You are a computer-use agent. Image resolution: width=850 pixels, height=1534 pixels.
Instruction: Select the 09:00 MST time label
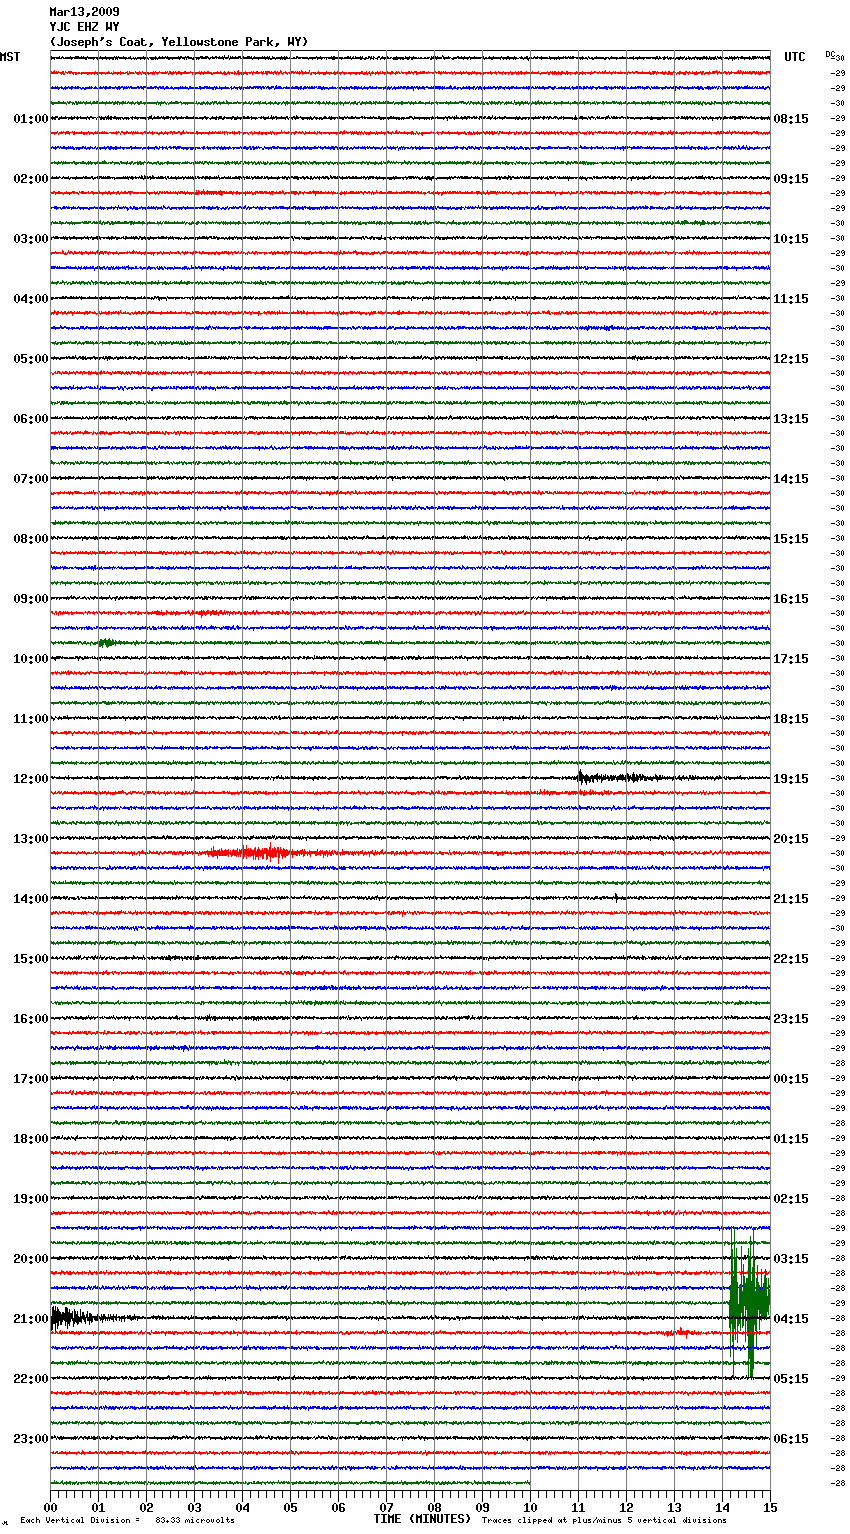point(31,599)
